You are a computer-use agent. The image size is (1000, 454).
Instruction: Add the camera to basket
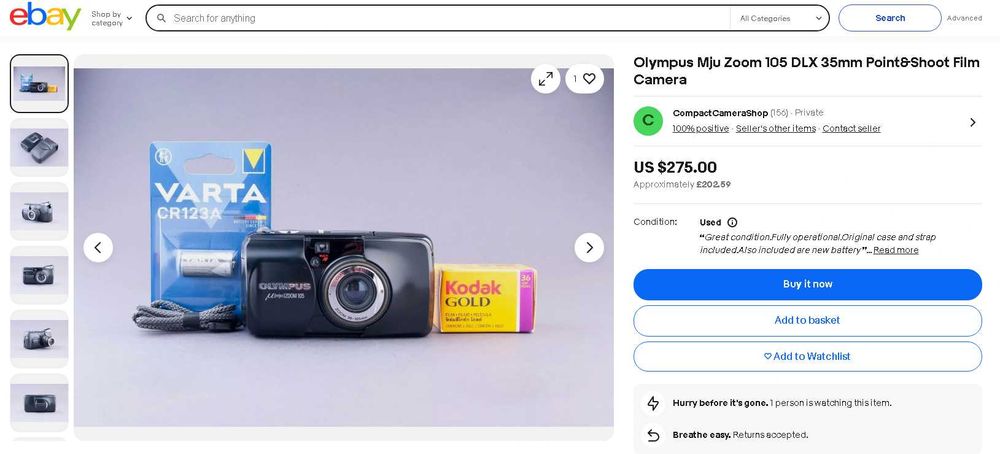[807, 320]
